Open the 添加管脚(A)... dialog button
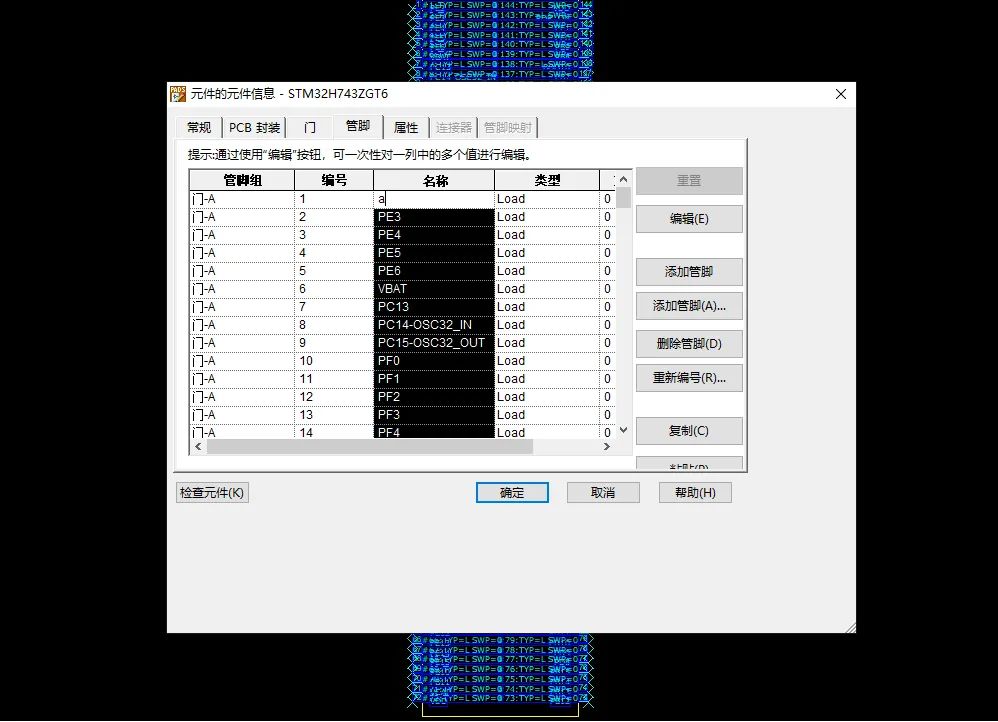 click(689, 306)
